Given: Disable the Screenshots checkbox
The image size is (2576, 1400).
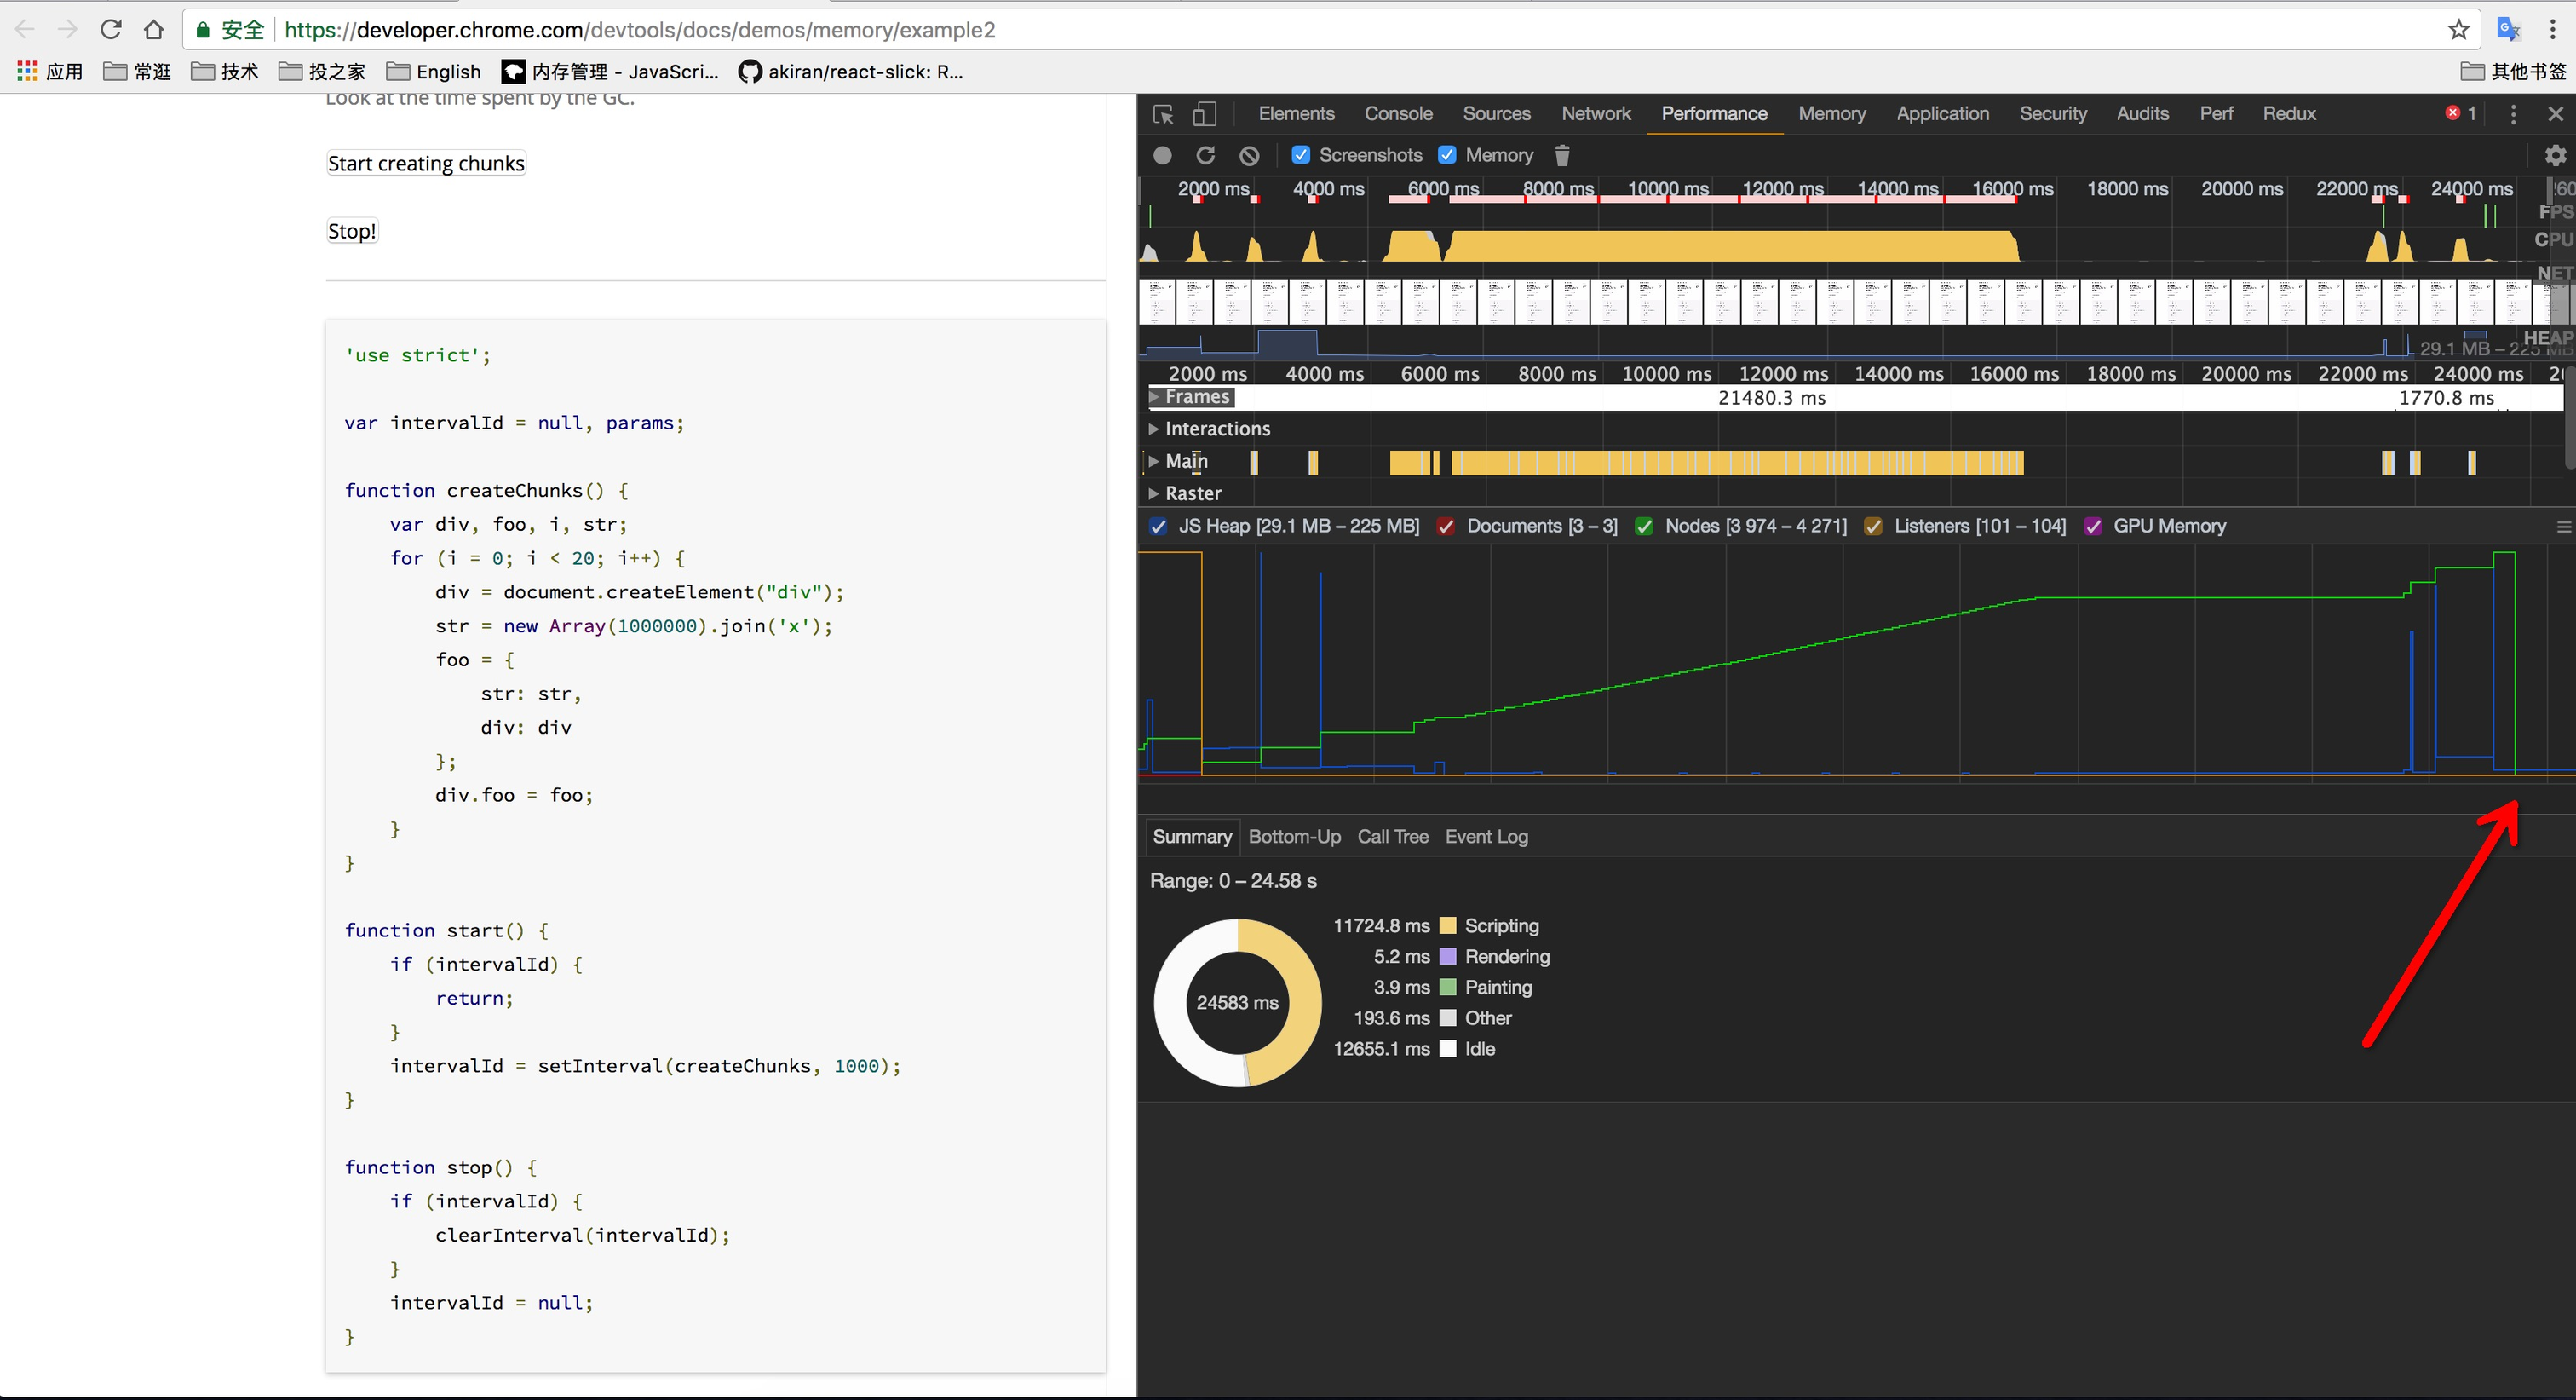Looking at the screenshot, I should coord(1301,155).
